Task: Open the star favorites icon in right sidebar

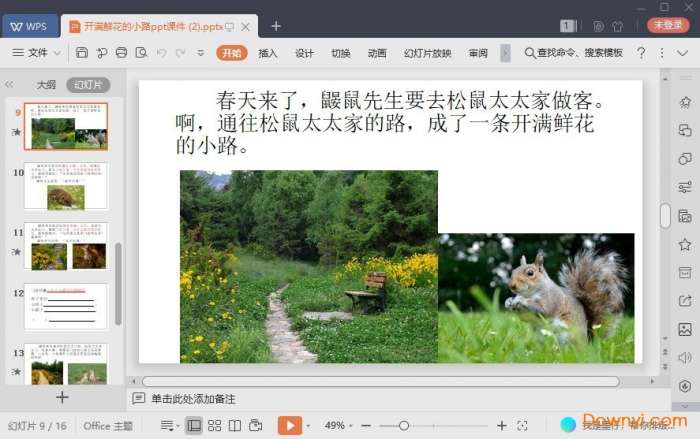Action: 685,245
